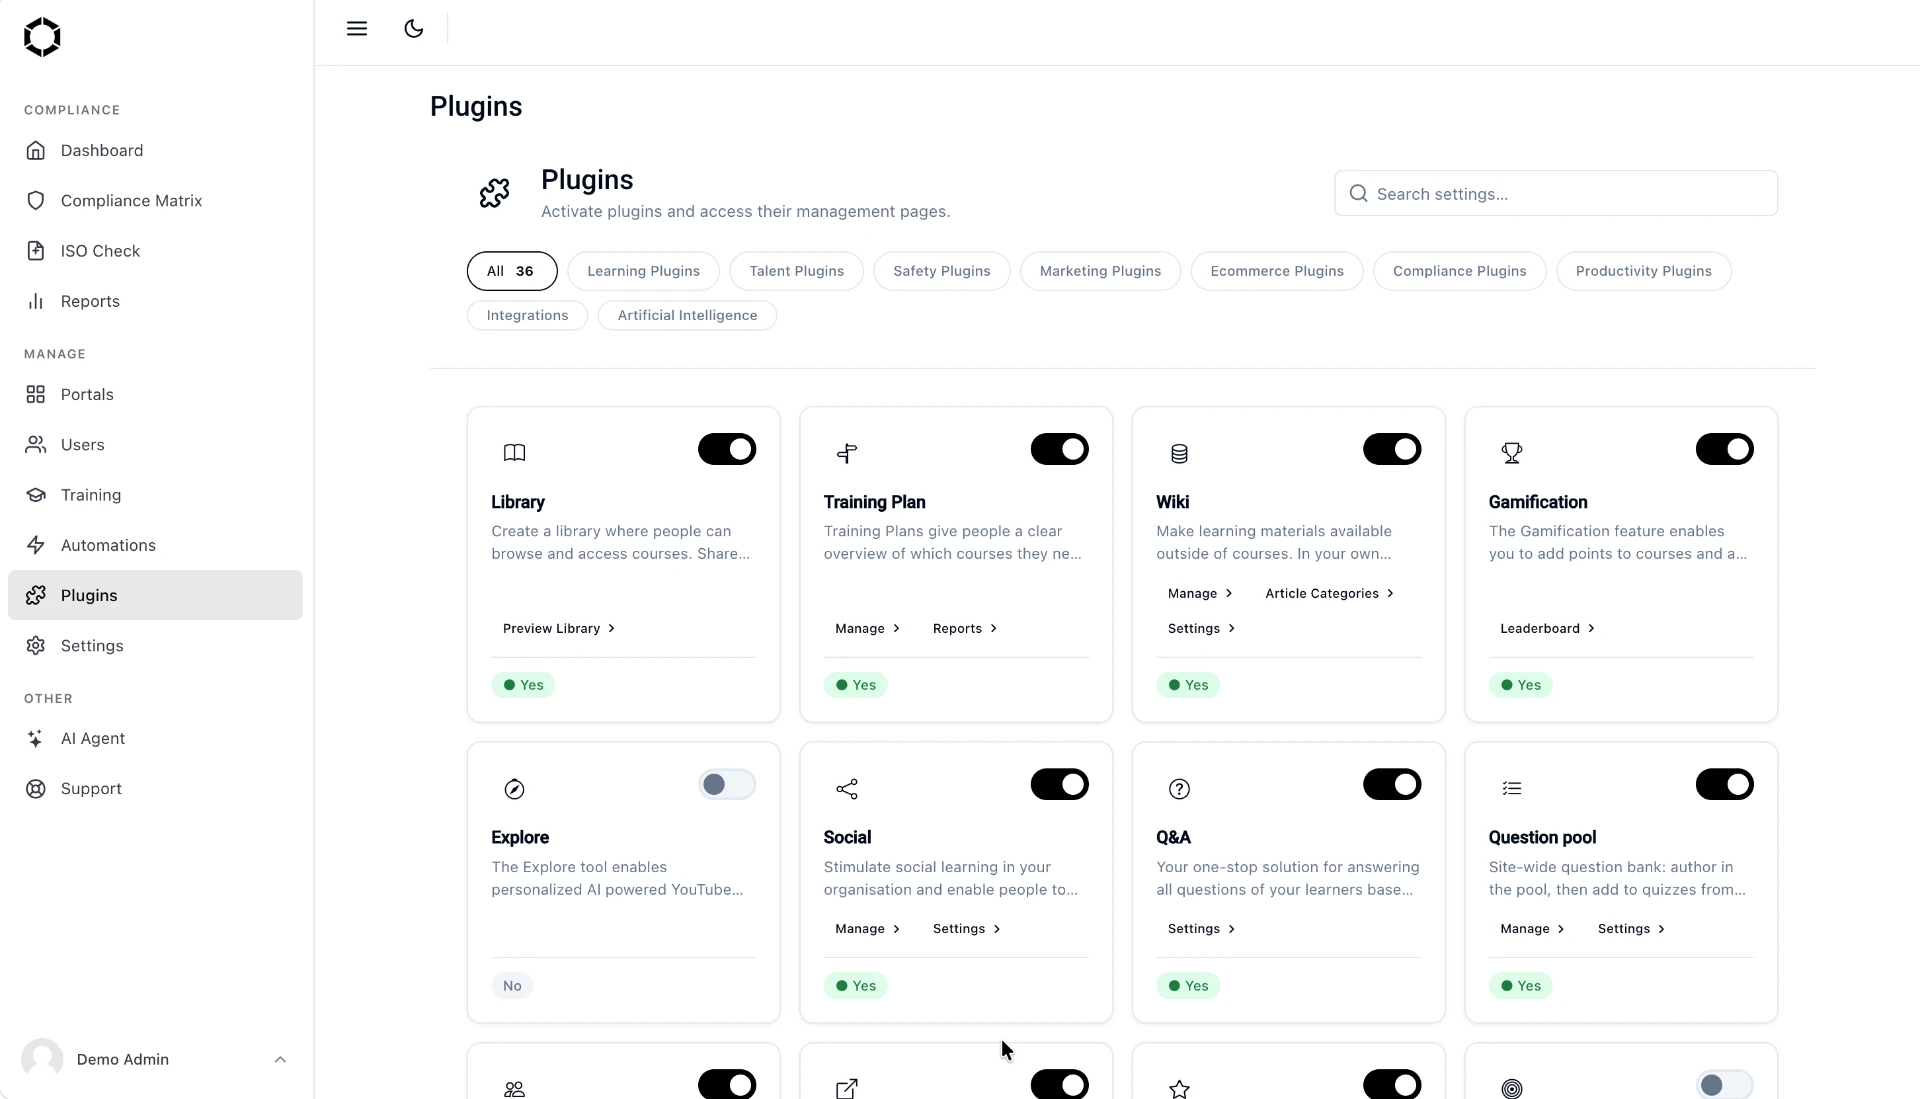The image size is (1920, 1099).
Task: Select the All 36 filter pill
Action: click(512, 271)
